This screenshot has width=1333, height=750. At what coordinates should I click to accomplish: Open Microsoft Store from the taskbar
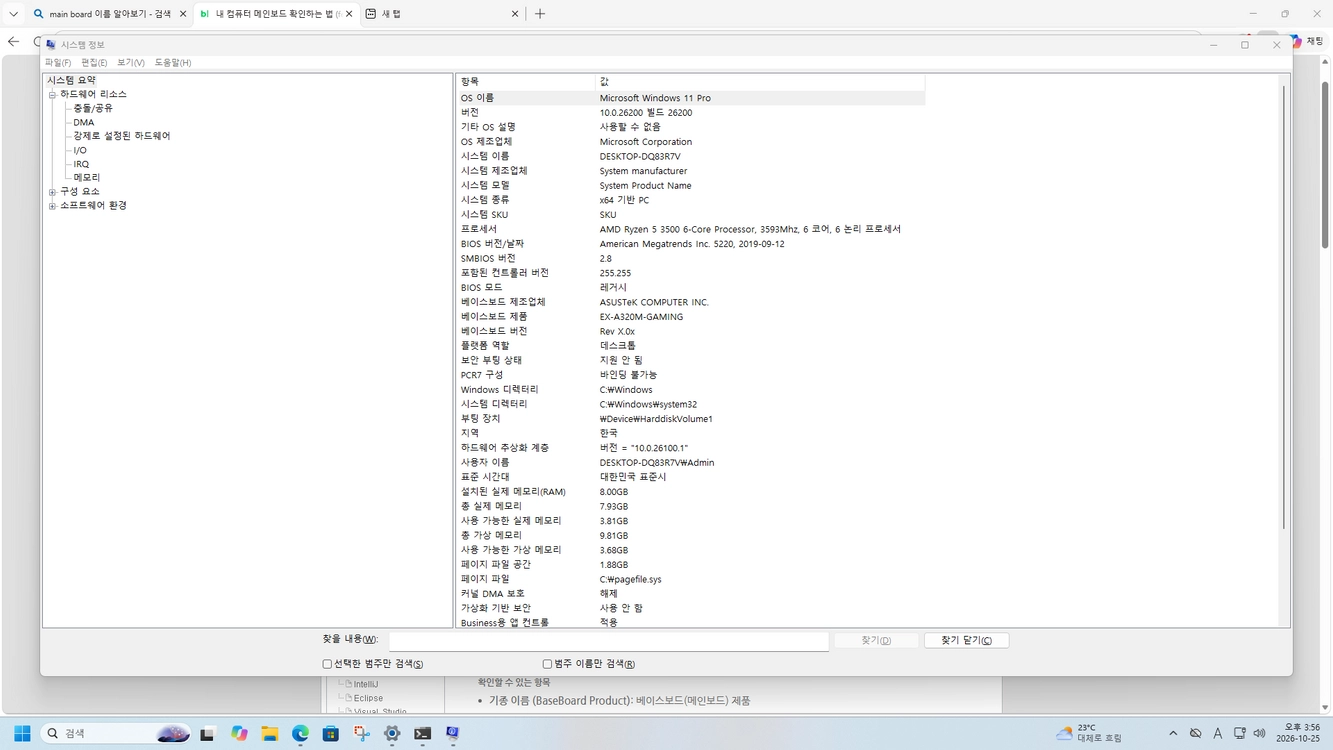point(331,733)
